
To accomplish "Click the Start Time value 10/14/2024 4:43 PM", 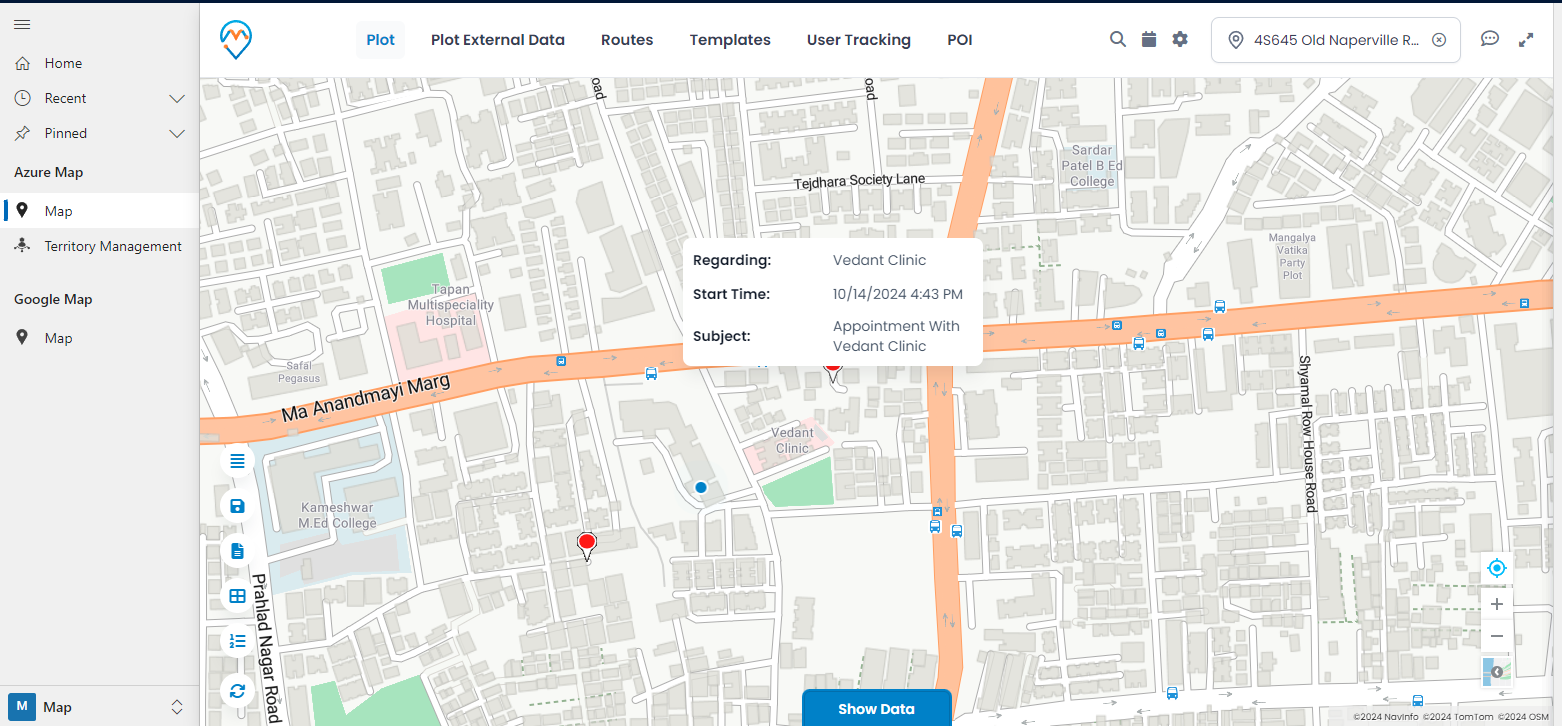I will [x=898, y=294].
